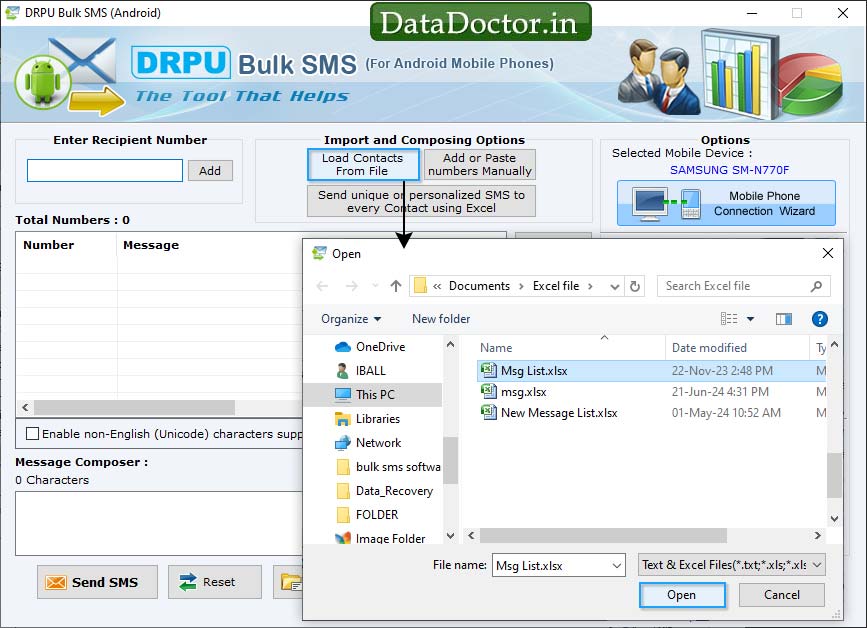Open the File name combo box dropdown
The image size is (867, 628).
[x=617, y=565]
